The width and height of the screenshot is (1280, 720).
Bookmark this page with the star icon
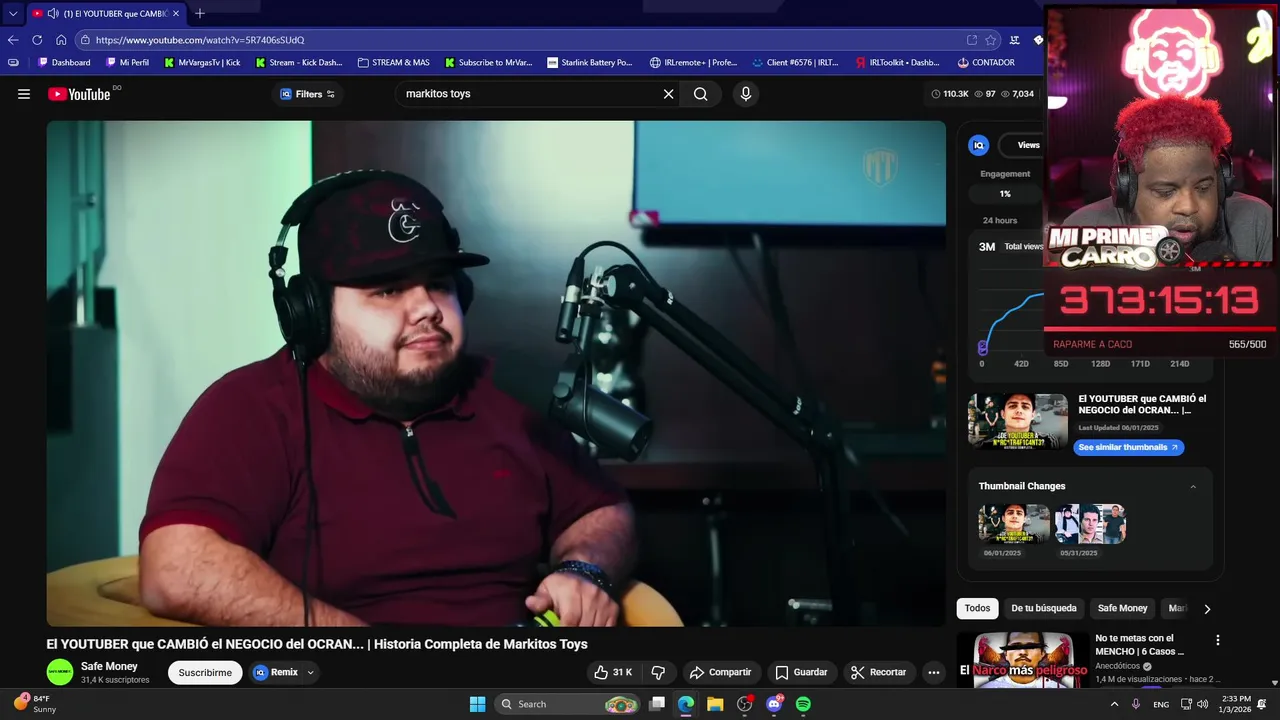990,40
